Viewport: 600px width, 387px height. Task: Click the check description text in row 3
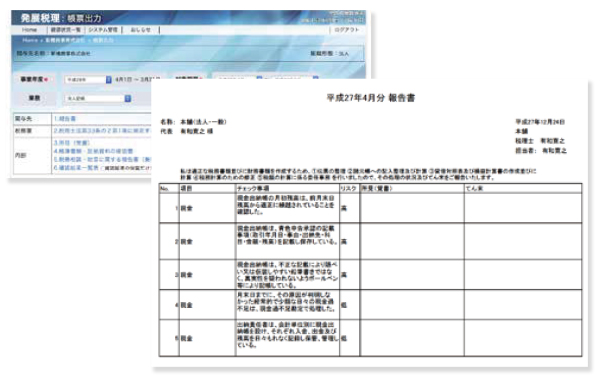[287, 275]
